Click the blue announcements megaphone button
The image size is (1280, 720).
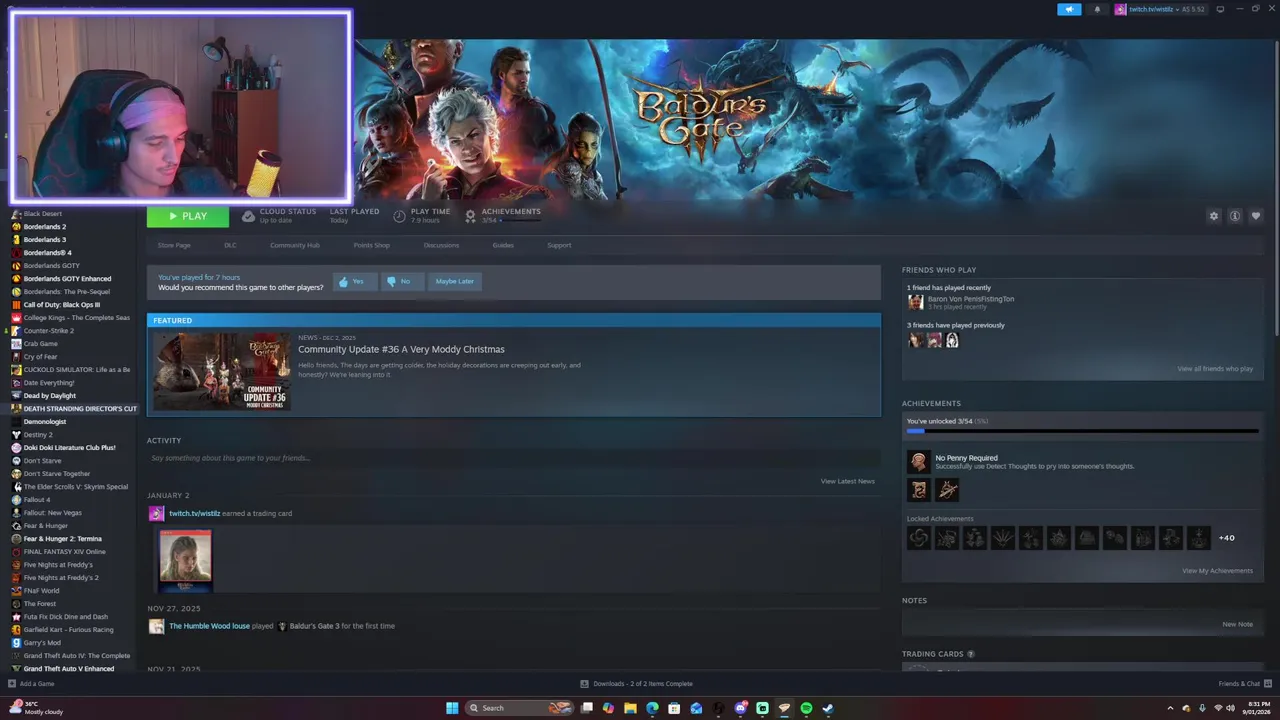click(x=1069, y=9)
